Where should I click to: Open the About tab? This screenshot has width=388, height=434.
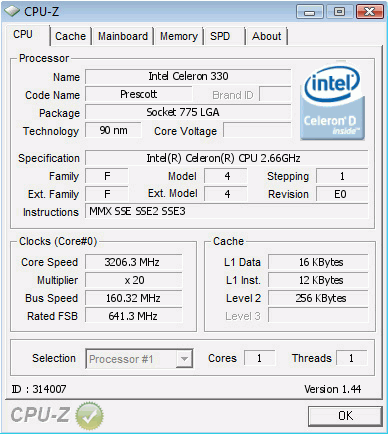[267, 36]
